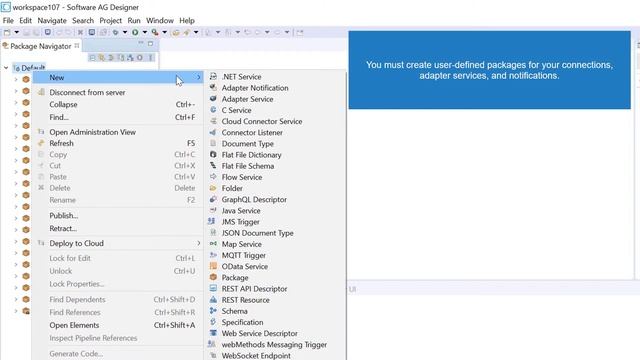Open the New toolbar dropdown arrow
Viewport: 640px width, 360px height.
tap(17, 32)
